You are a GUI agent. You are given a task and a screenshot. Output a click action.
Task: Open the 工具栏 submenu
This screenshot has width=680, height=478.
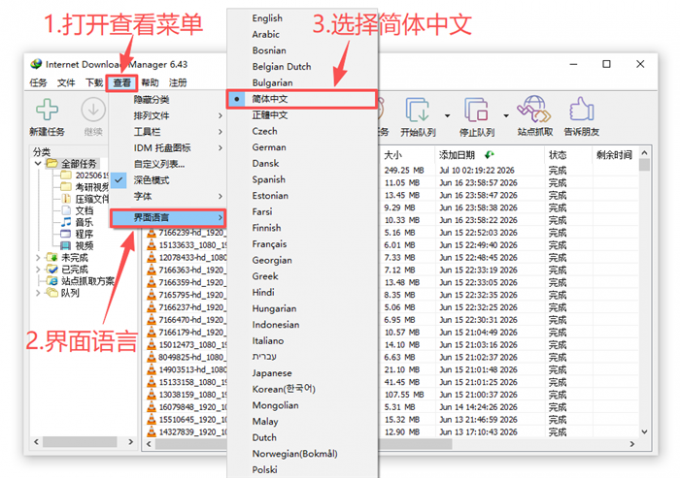coord(168,131)
